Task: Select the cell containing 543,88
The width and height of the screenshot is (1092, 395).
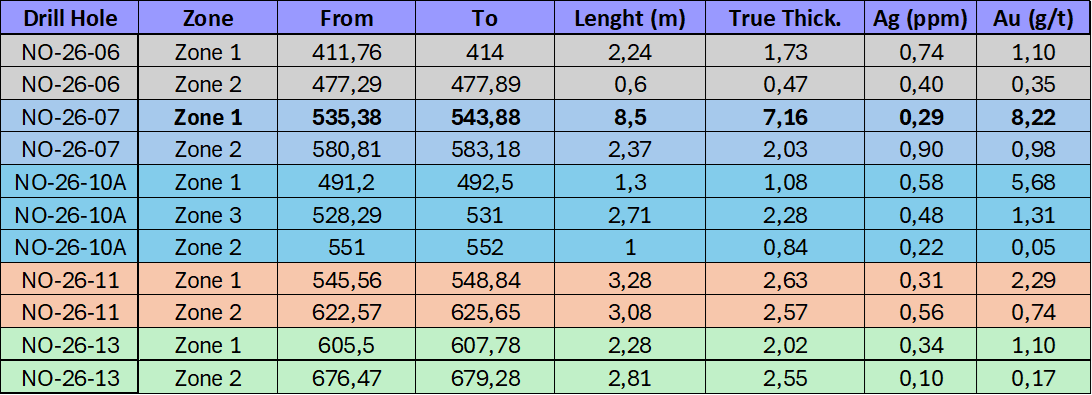Action: 485,117
